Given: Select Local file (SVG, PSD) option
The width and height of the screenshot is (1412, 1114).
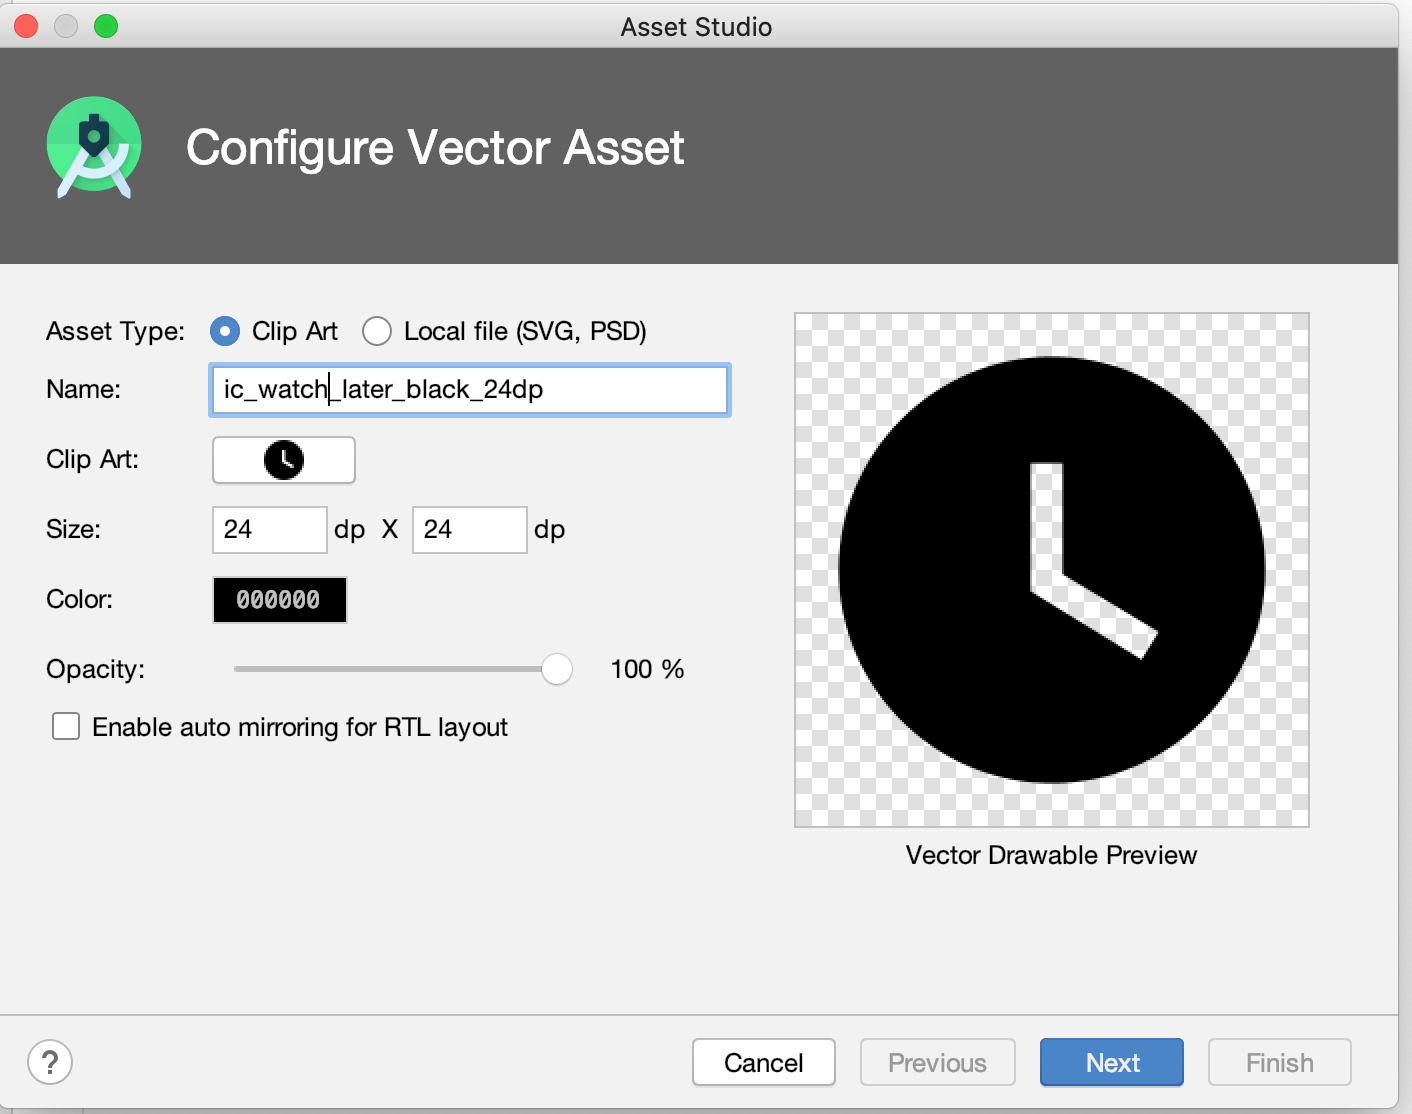Looking at the screenshot, I should point(377,331).
